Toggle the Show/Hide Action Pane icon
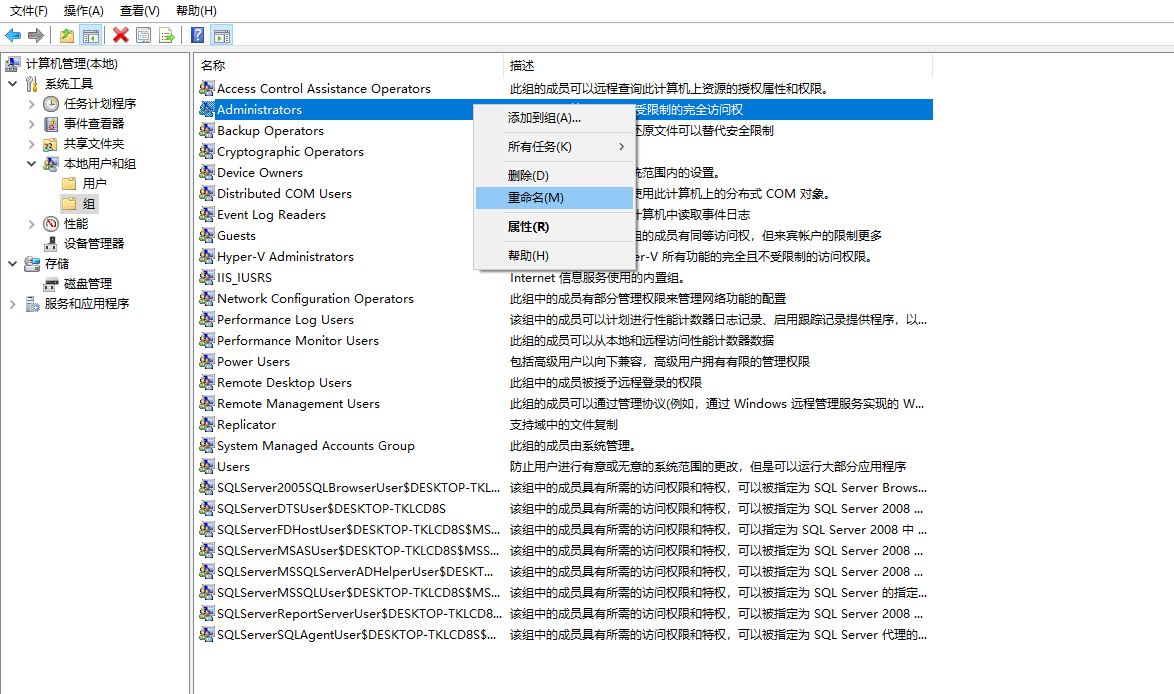This screenshot has height=694, width=1174. pos(222,35)
